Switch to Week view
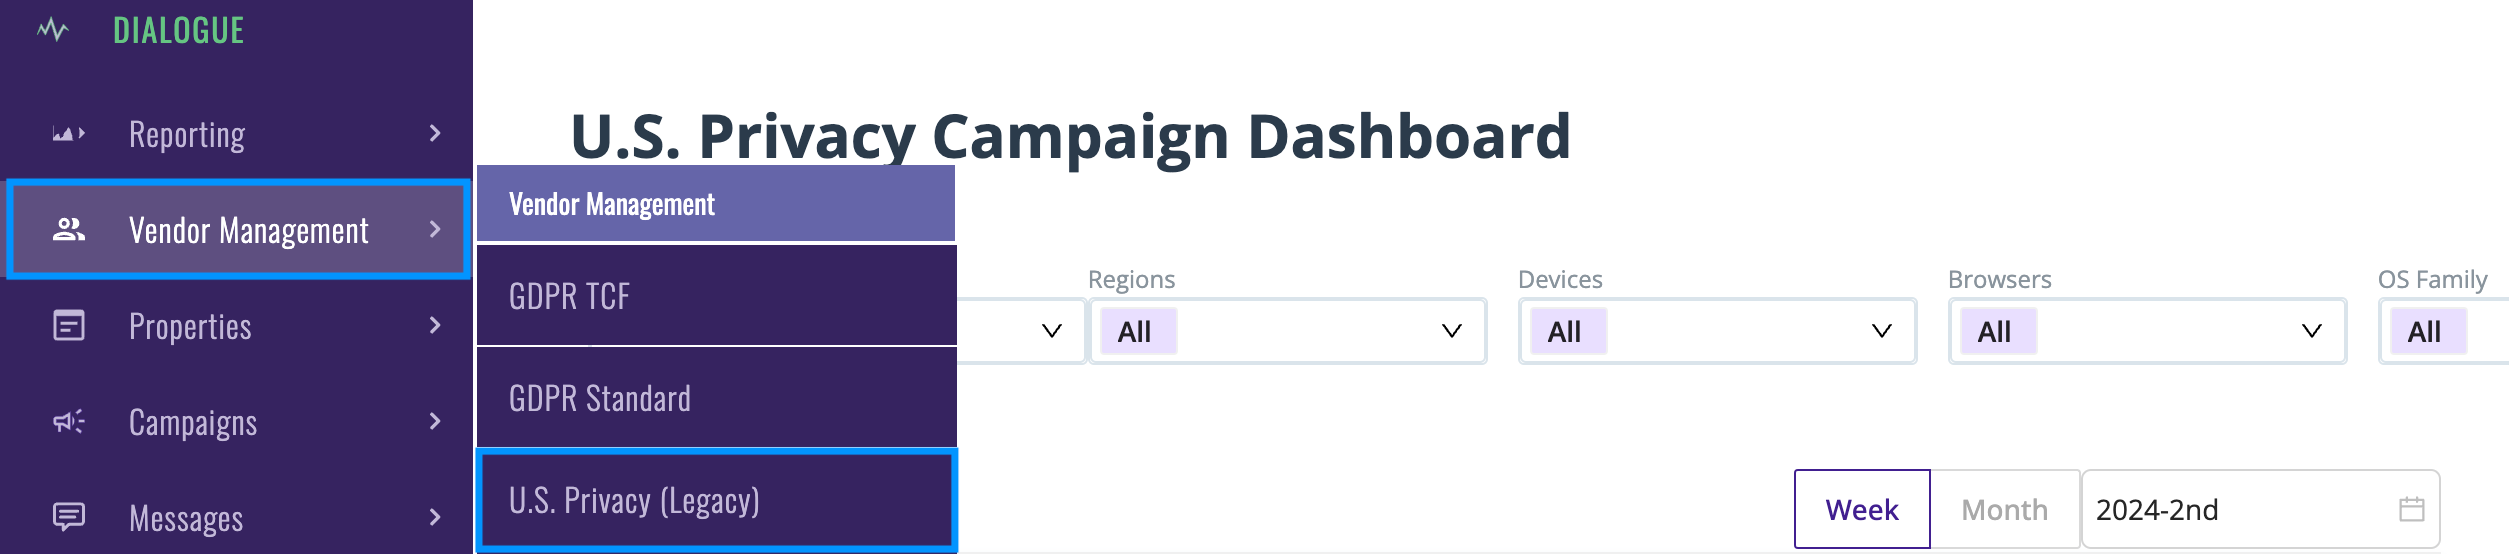2509x554 pixels. (x=1862, y=510)
